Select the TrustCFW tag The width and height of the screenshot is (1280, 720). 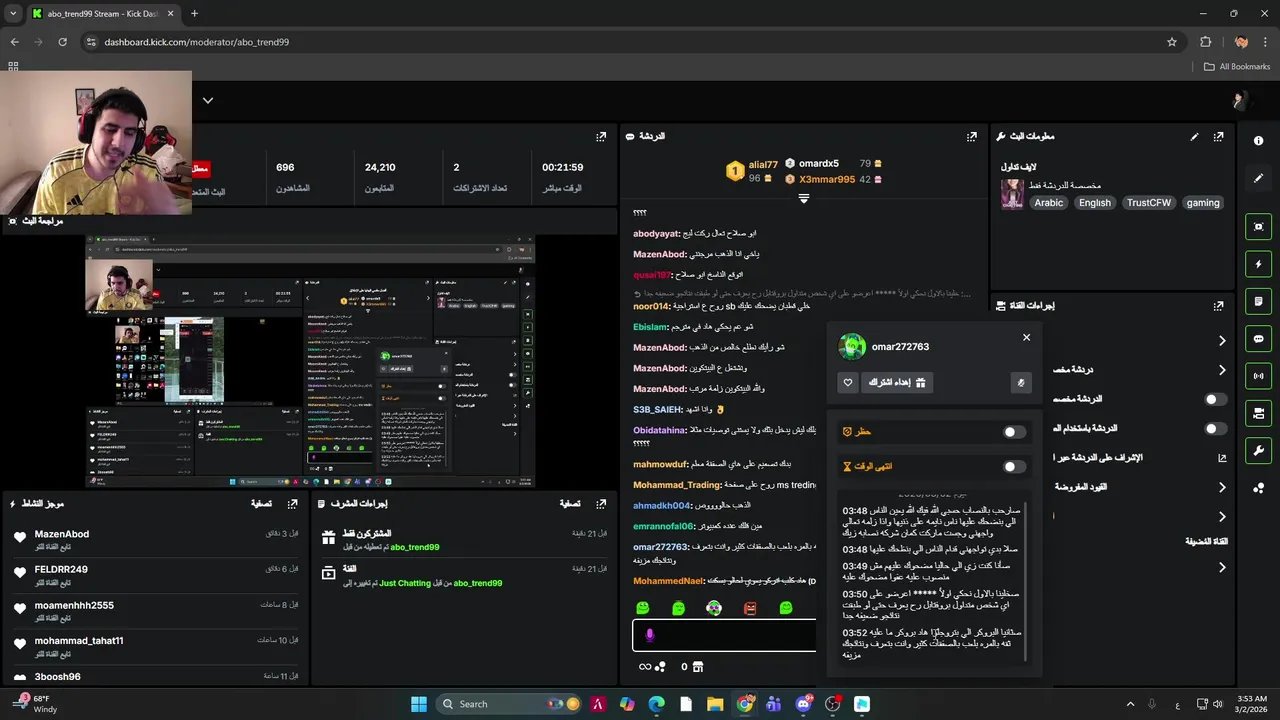coord(1149,203)
